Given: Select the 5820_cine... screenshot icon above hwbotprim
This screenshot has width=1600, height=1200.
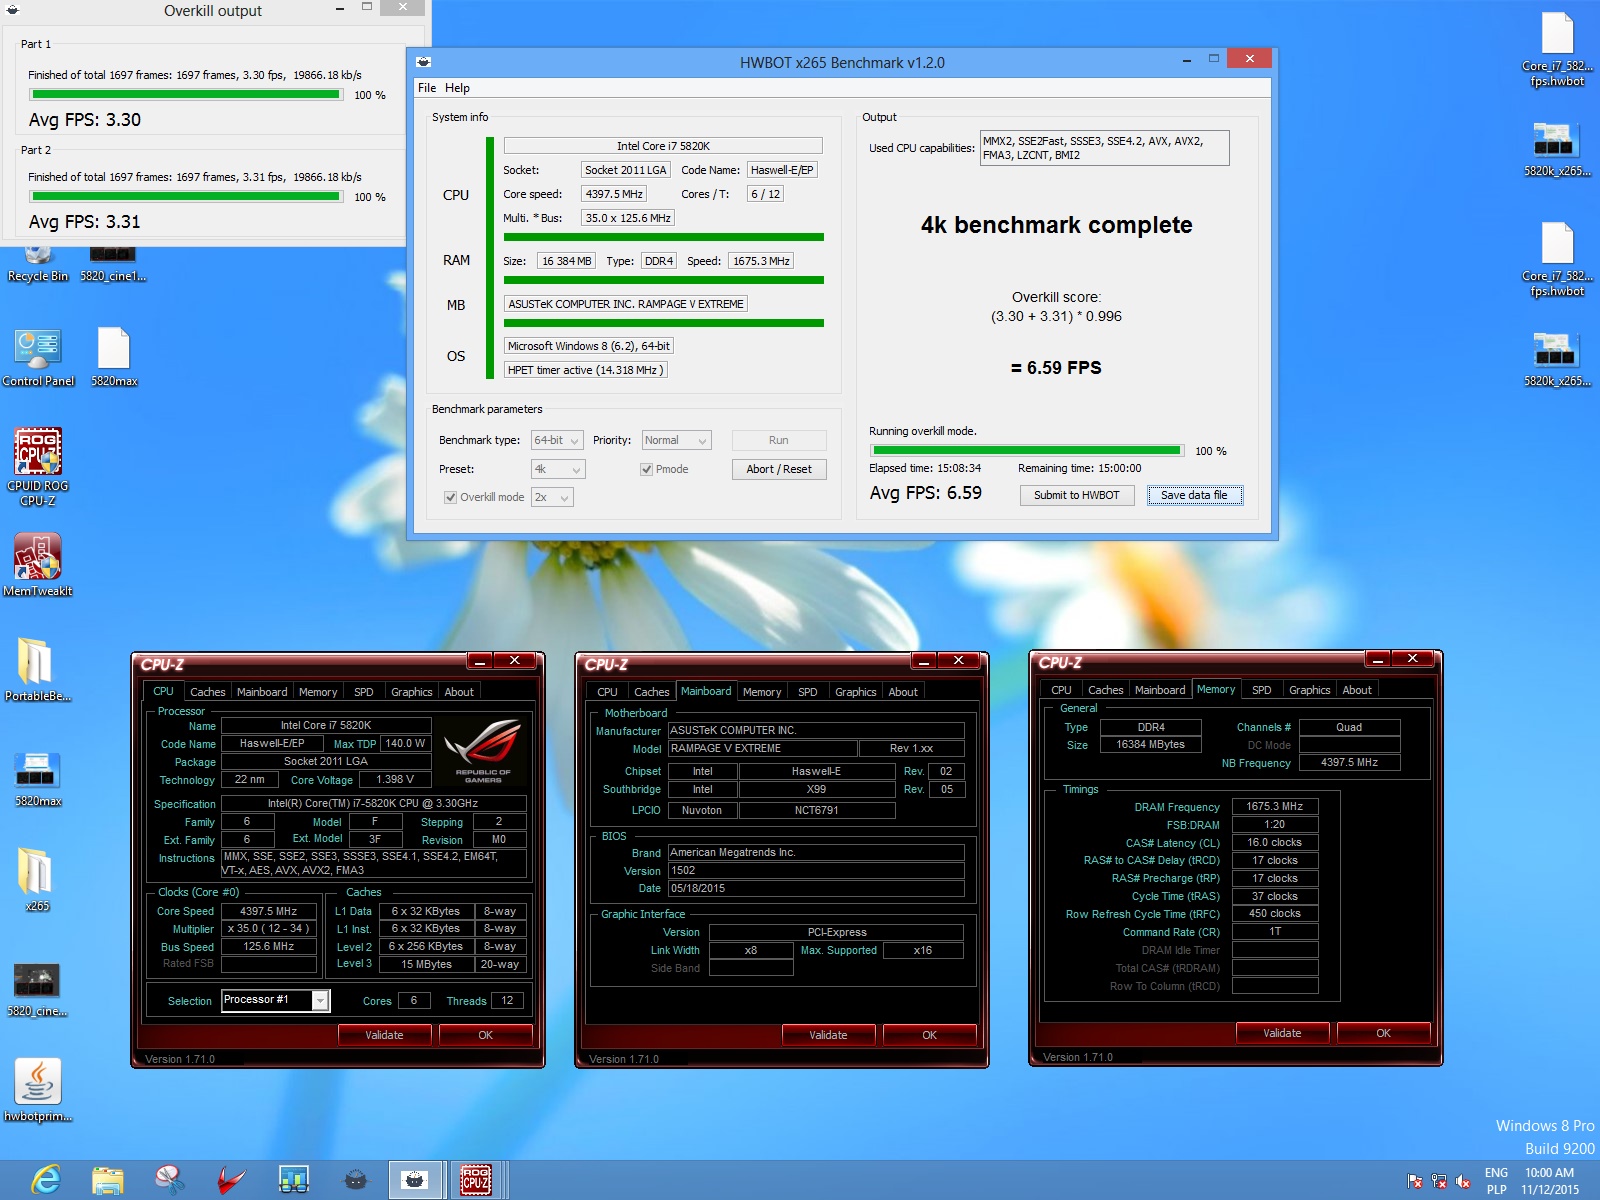Looking at the screenshot, I should (38, 989).
